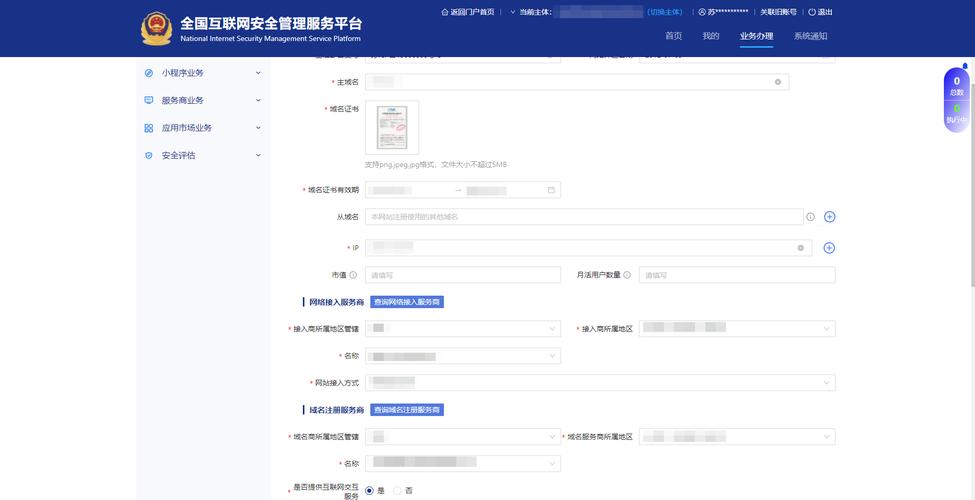The width and height of the screenshot is (975, 500).
Task: Expand the 服务商业务 sidebar menu
Action: 258,100
